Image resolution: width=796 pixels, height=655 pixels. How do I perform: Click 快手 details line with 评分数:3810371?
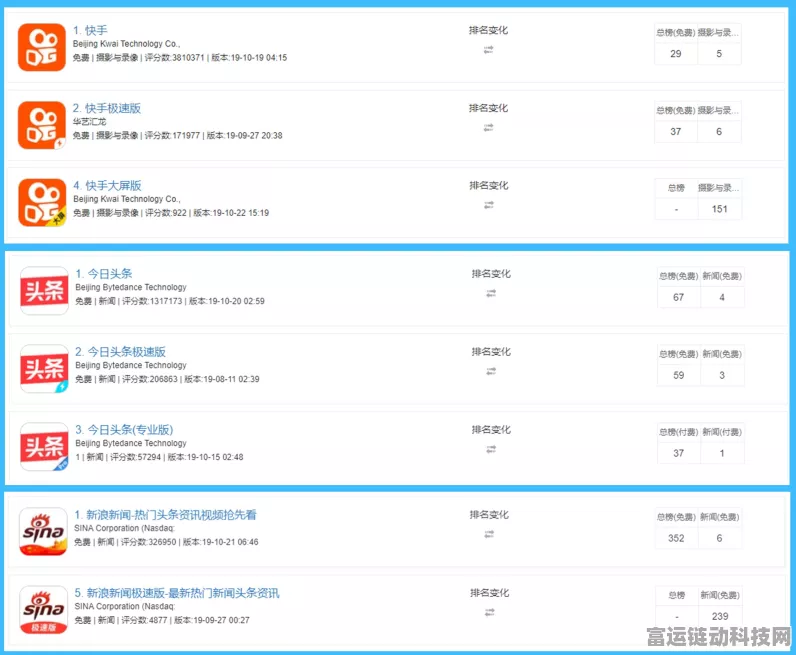coord(180,58)
